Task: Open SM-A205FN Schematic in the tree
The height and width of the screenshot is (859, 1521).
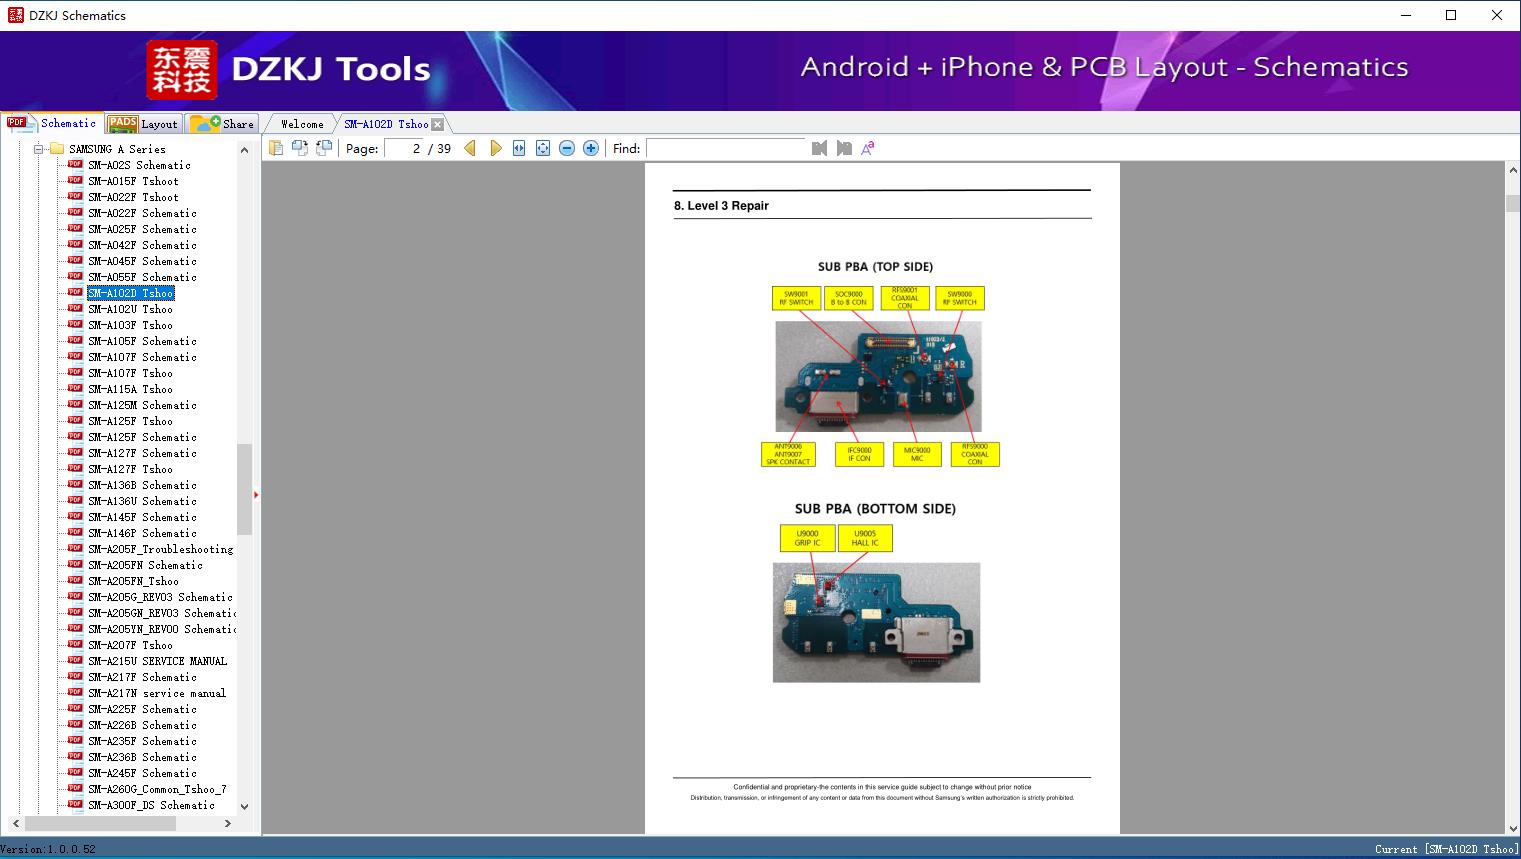Action: [x=145, y=565]
